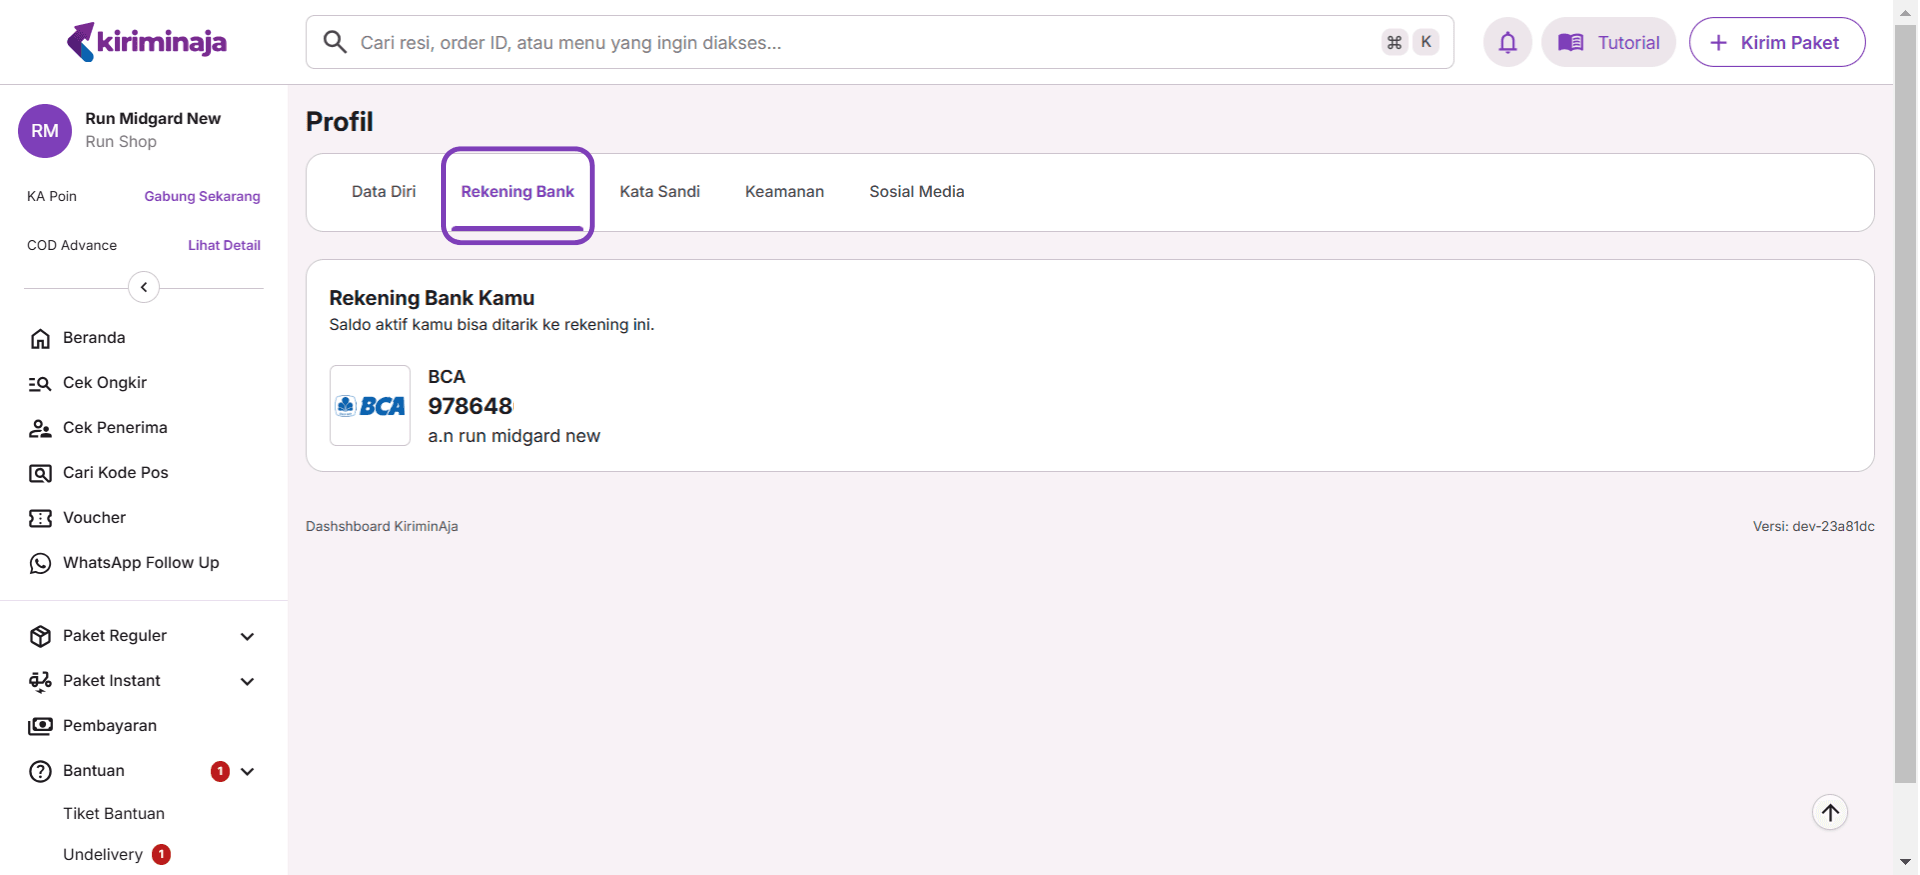The image size is (1920, 875).
Task: Click the RM profile avatar
Action: tap(45, 131)
